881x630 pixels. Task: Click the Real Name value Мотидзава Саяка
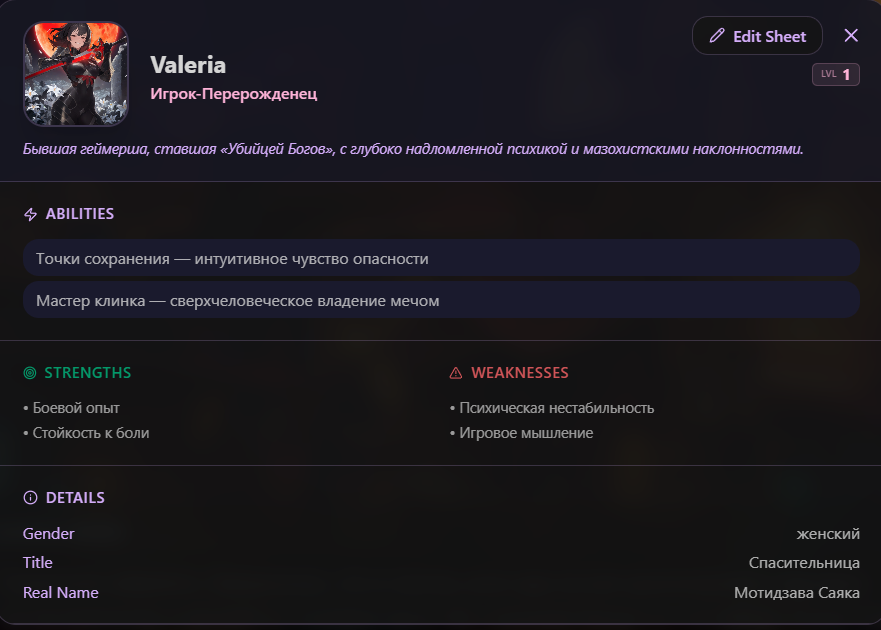(x=797, y=592)
